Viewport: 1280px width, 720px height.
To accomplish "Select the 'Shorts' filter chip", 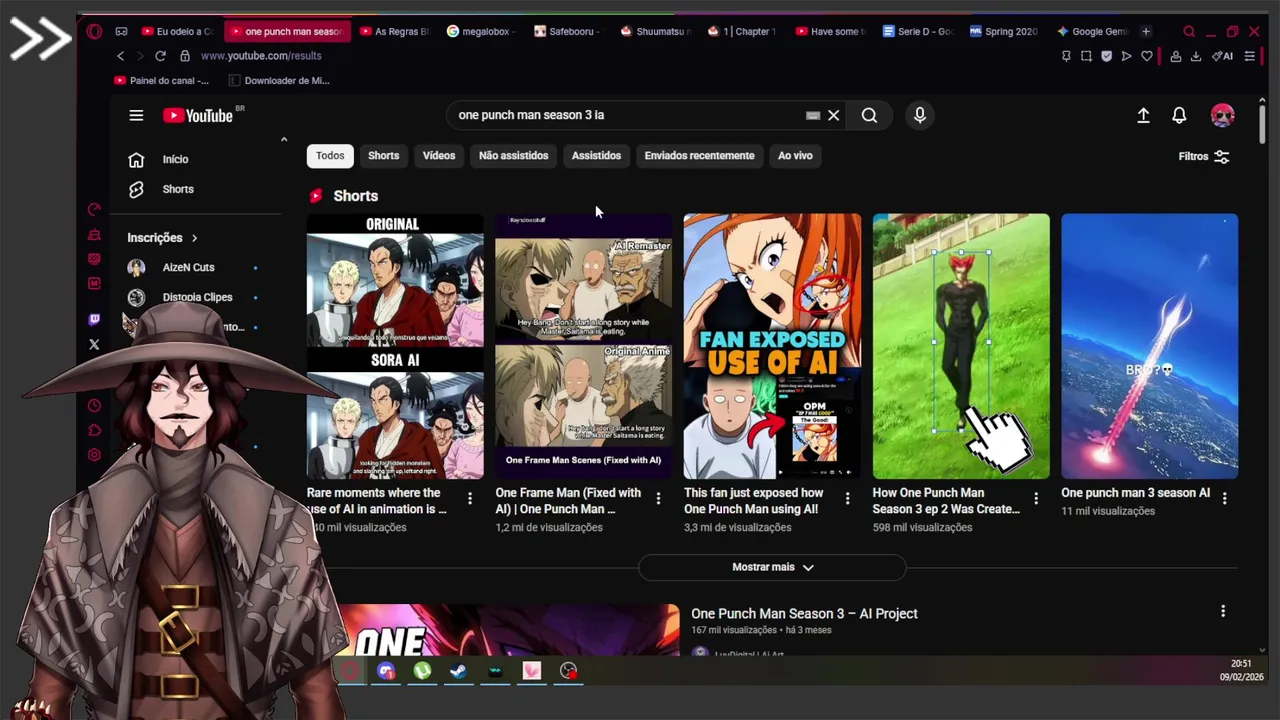I will coord(383,155).
